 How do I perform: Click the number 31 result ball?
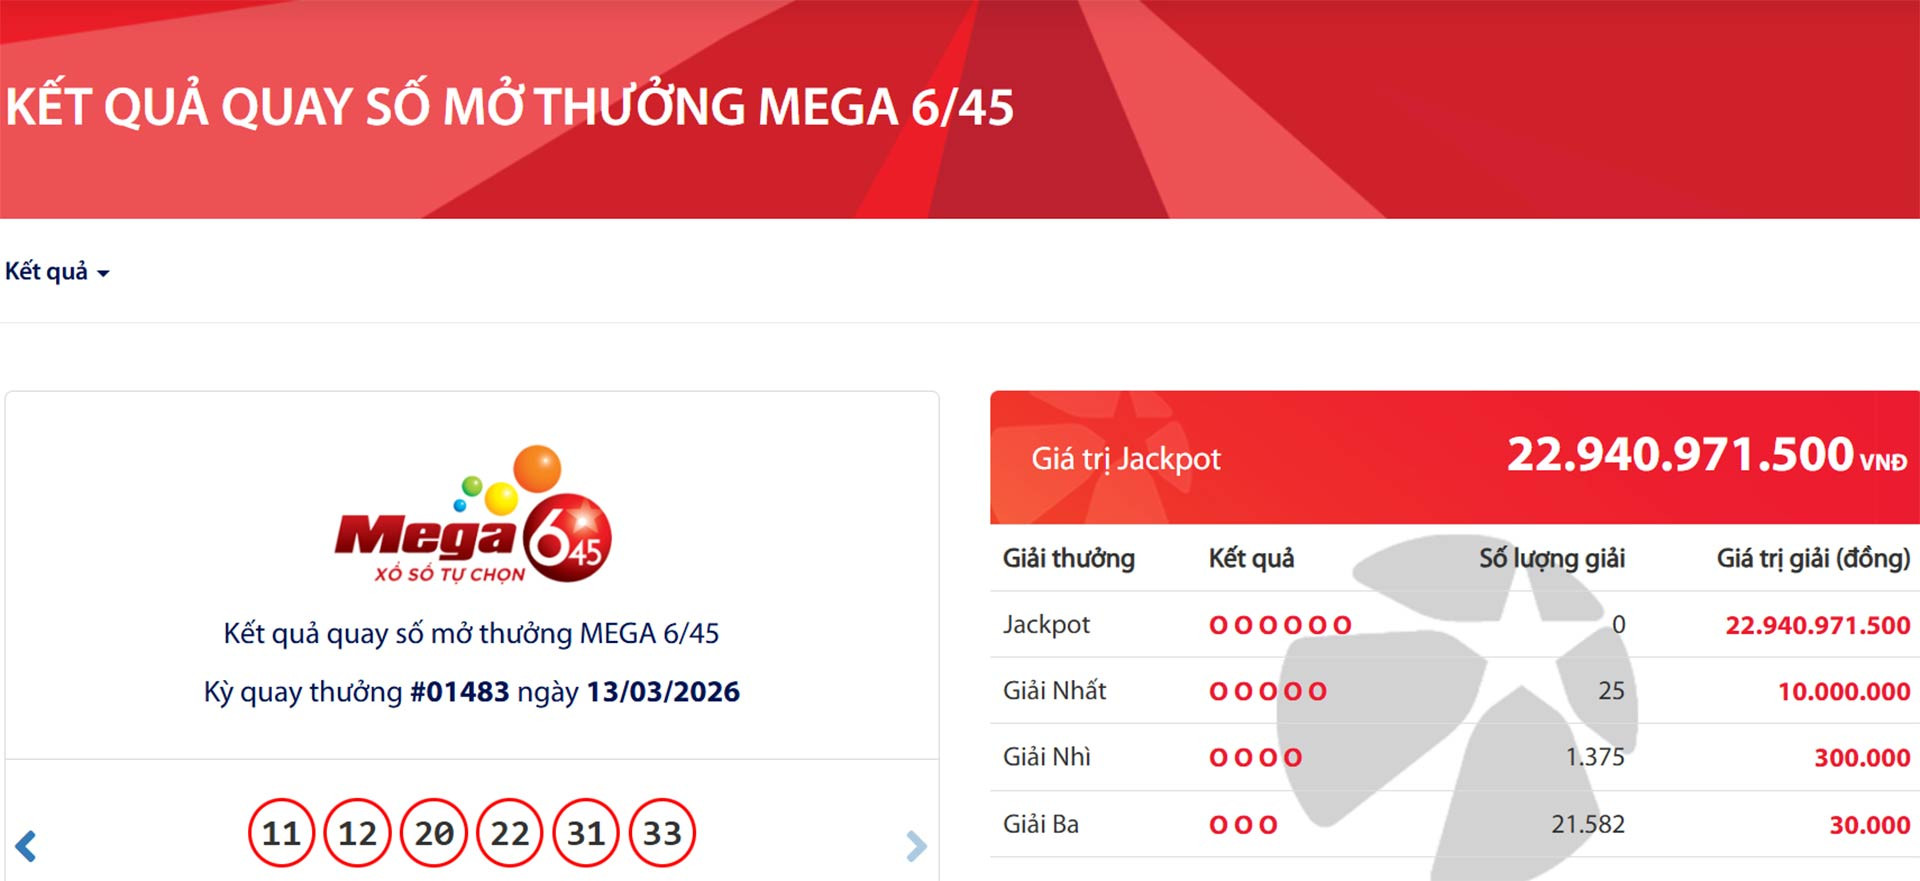click(586, 833)
